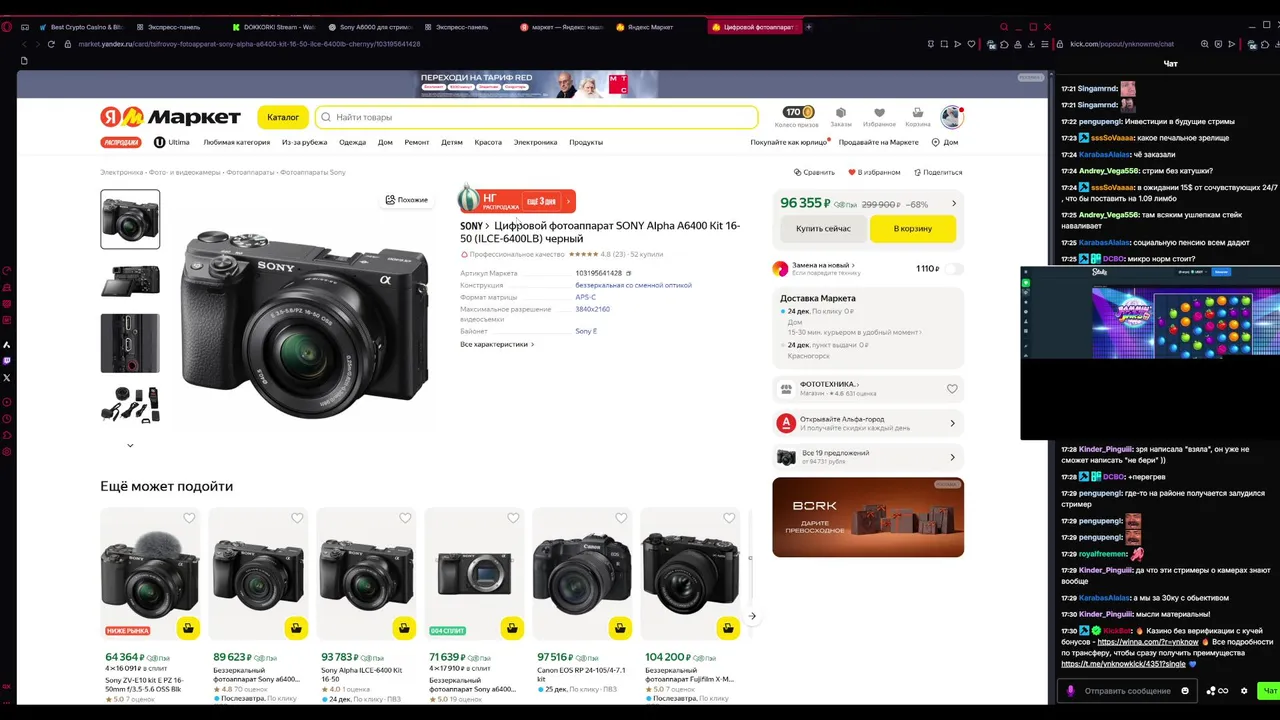
Task: Add 89 623 ₽ camera to cart
Action: 295,628
